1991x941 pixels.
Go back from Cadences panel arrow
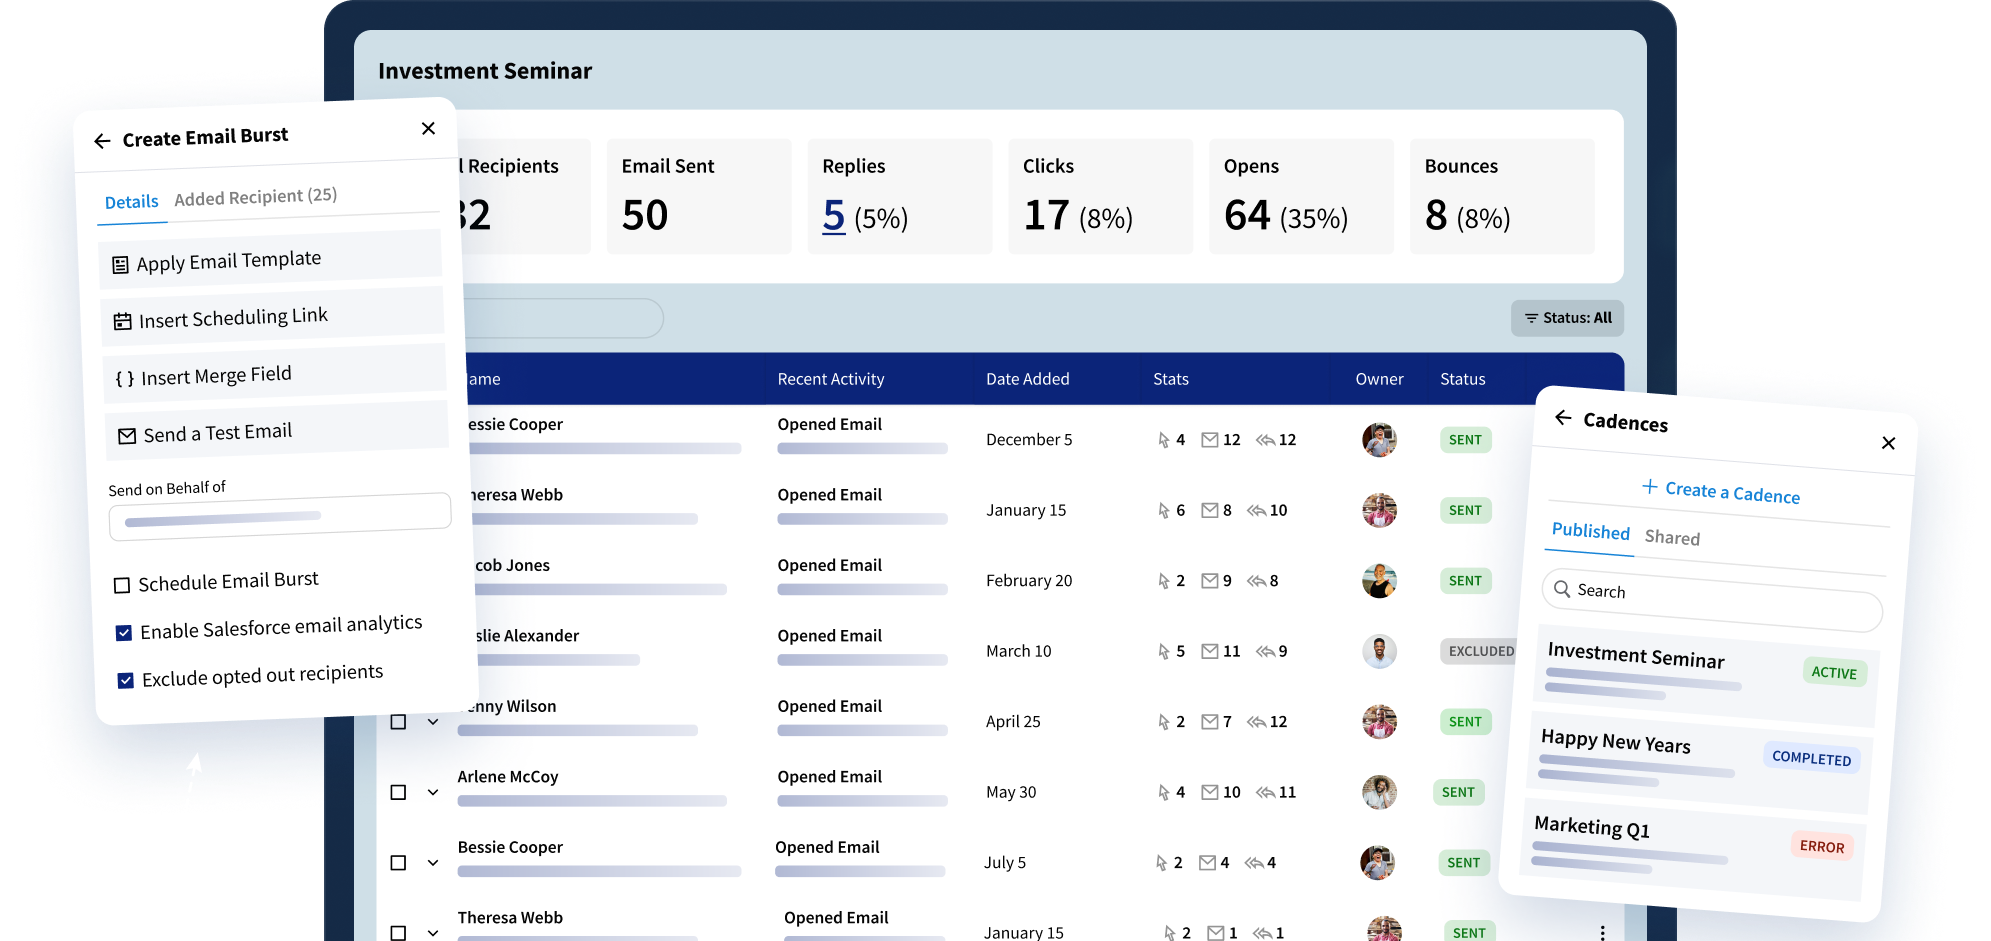[1563, 417]
